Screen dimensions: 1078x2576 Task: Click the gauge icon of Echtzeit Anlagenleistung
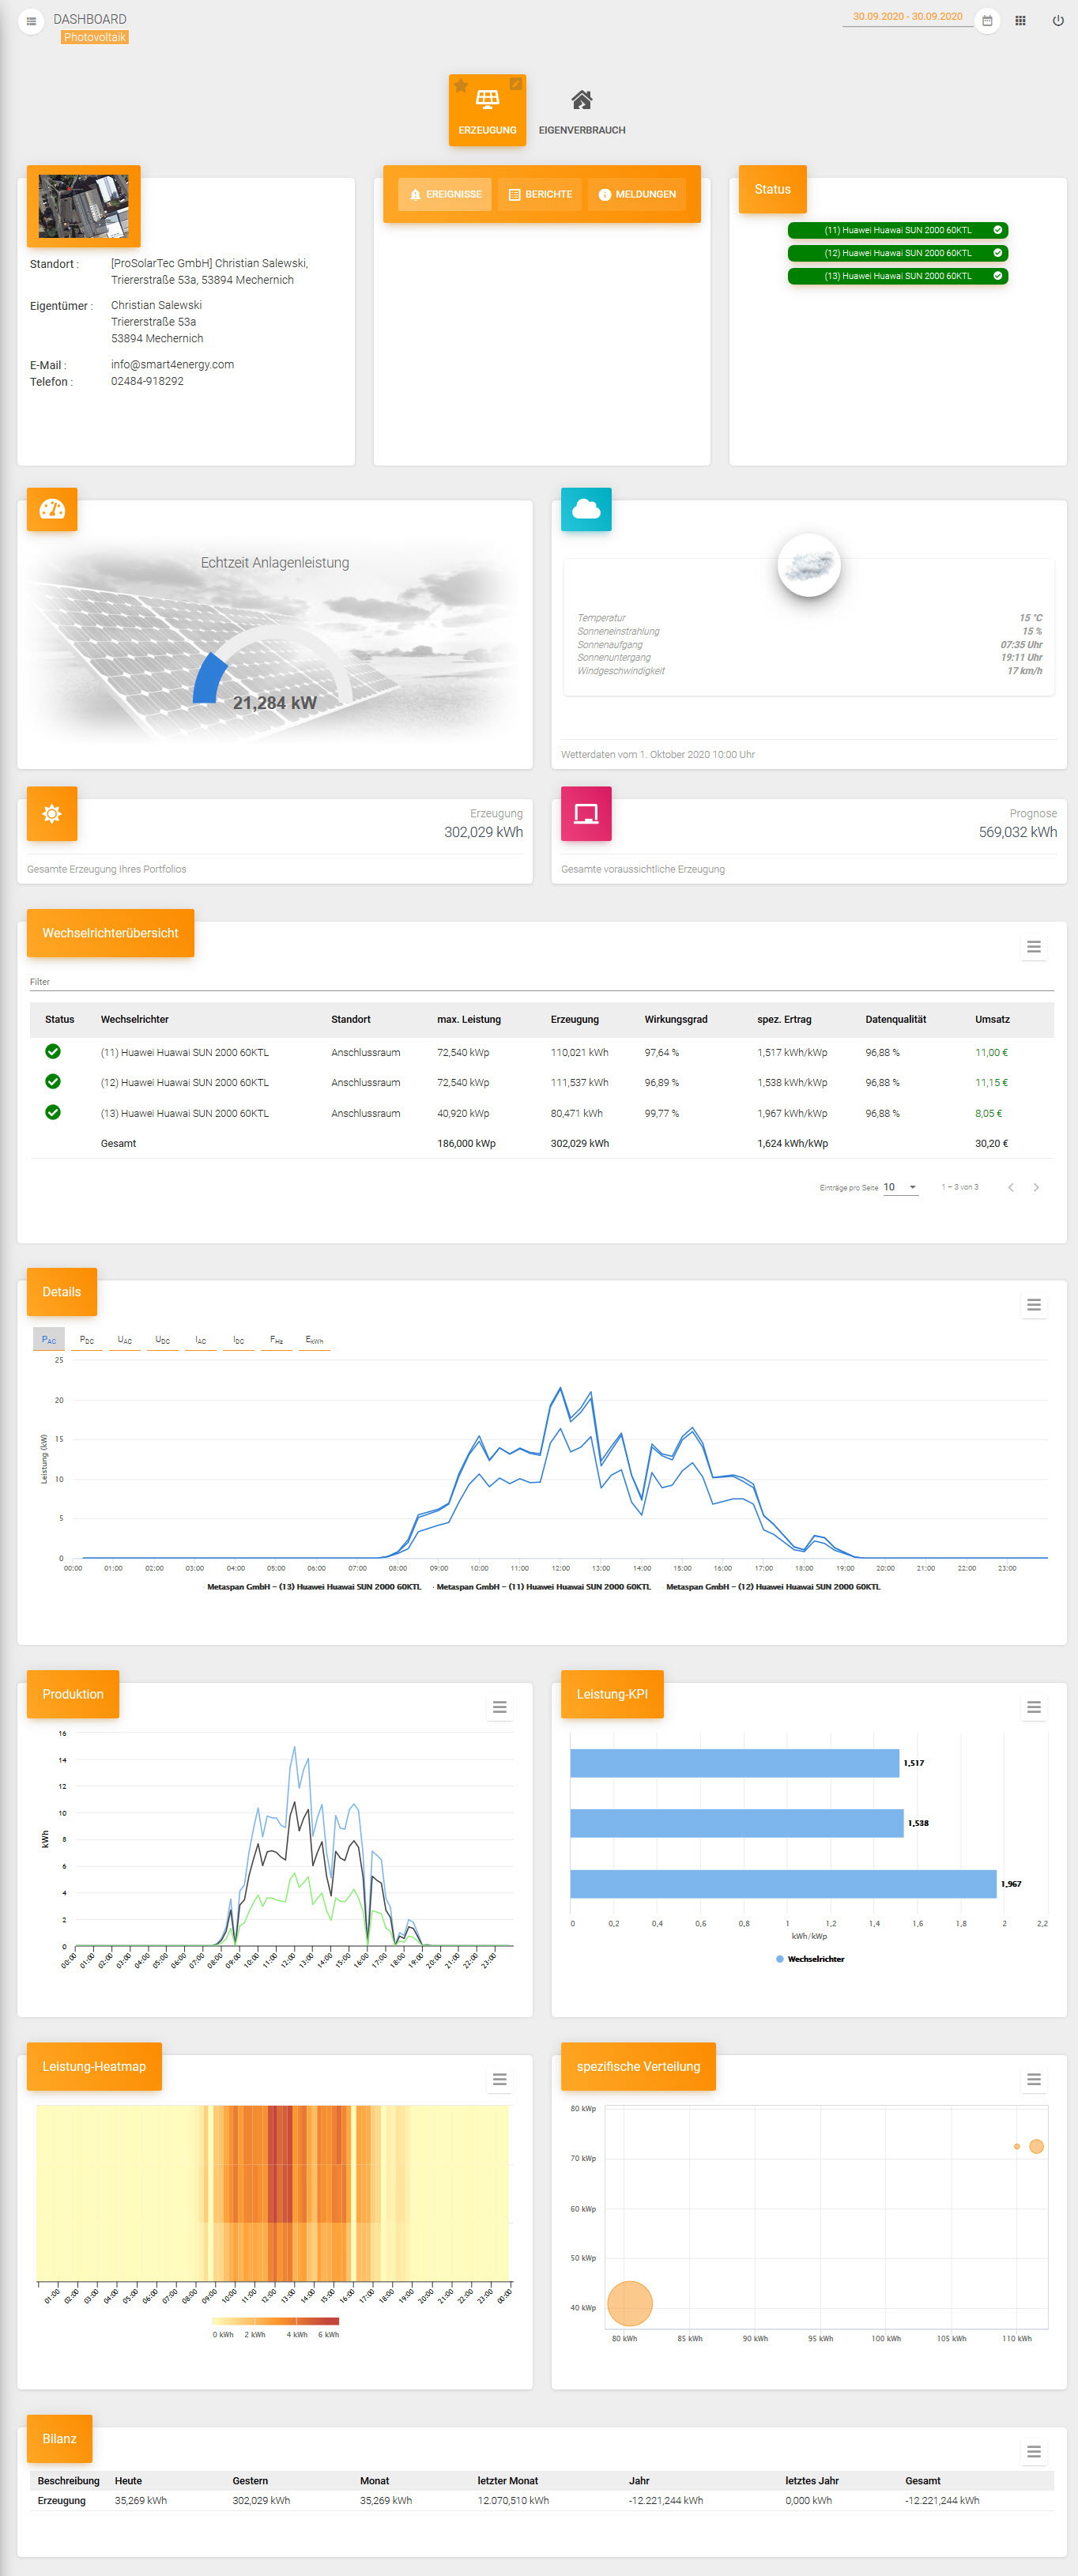tap(52, 509)
